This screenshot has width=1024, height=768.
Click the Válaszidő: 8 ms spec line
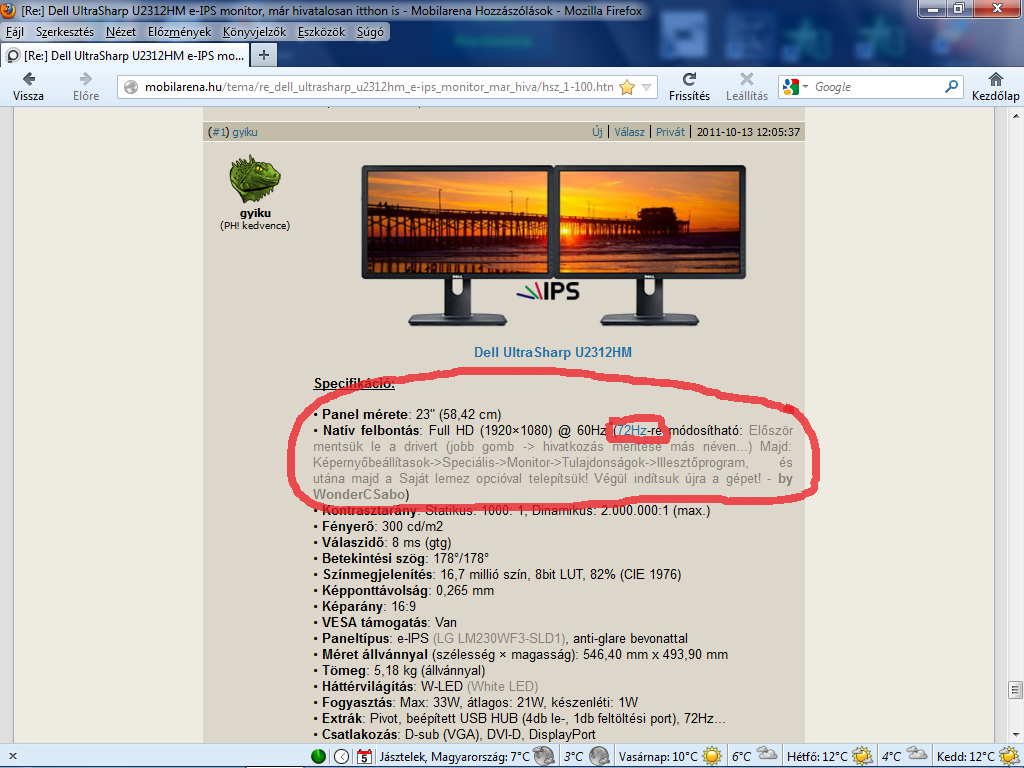tap(383, 543)
